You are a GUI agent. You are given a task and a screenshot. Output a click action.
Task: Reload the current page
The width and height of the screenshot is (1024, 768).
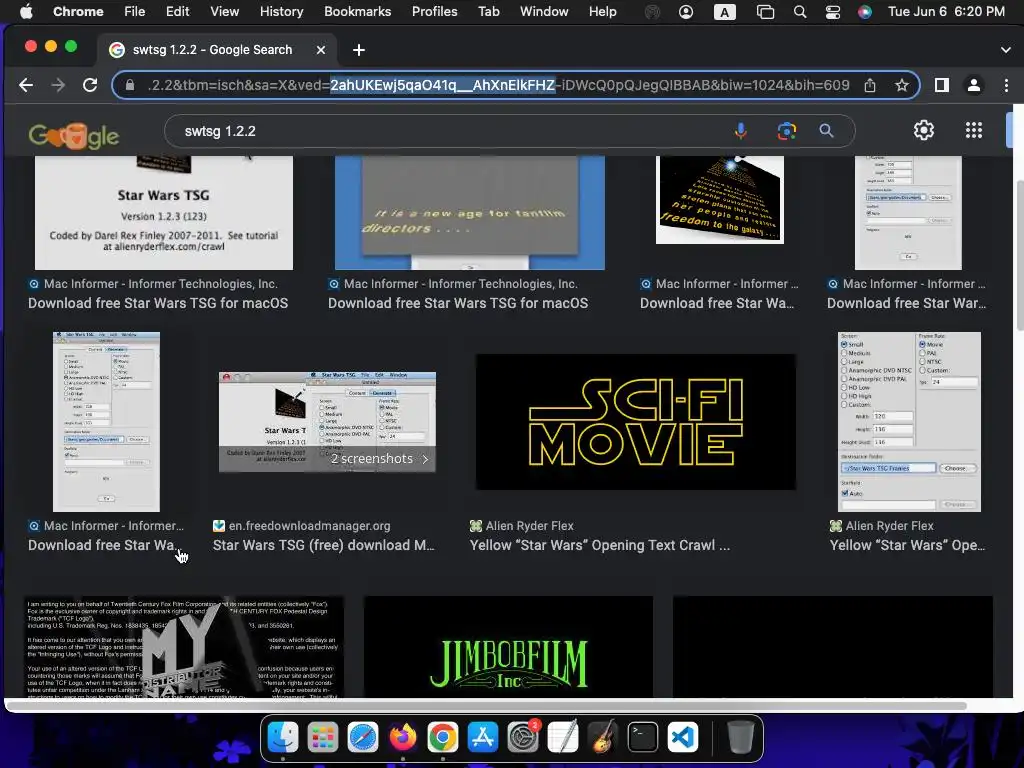tap(90, 85)
